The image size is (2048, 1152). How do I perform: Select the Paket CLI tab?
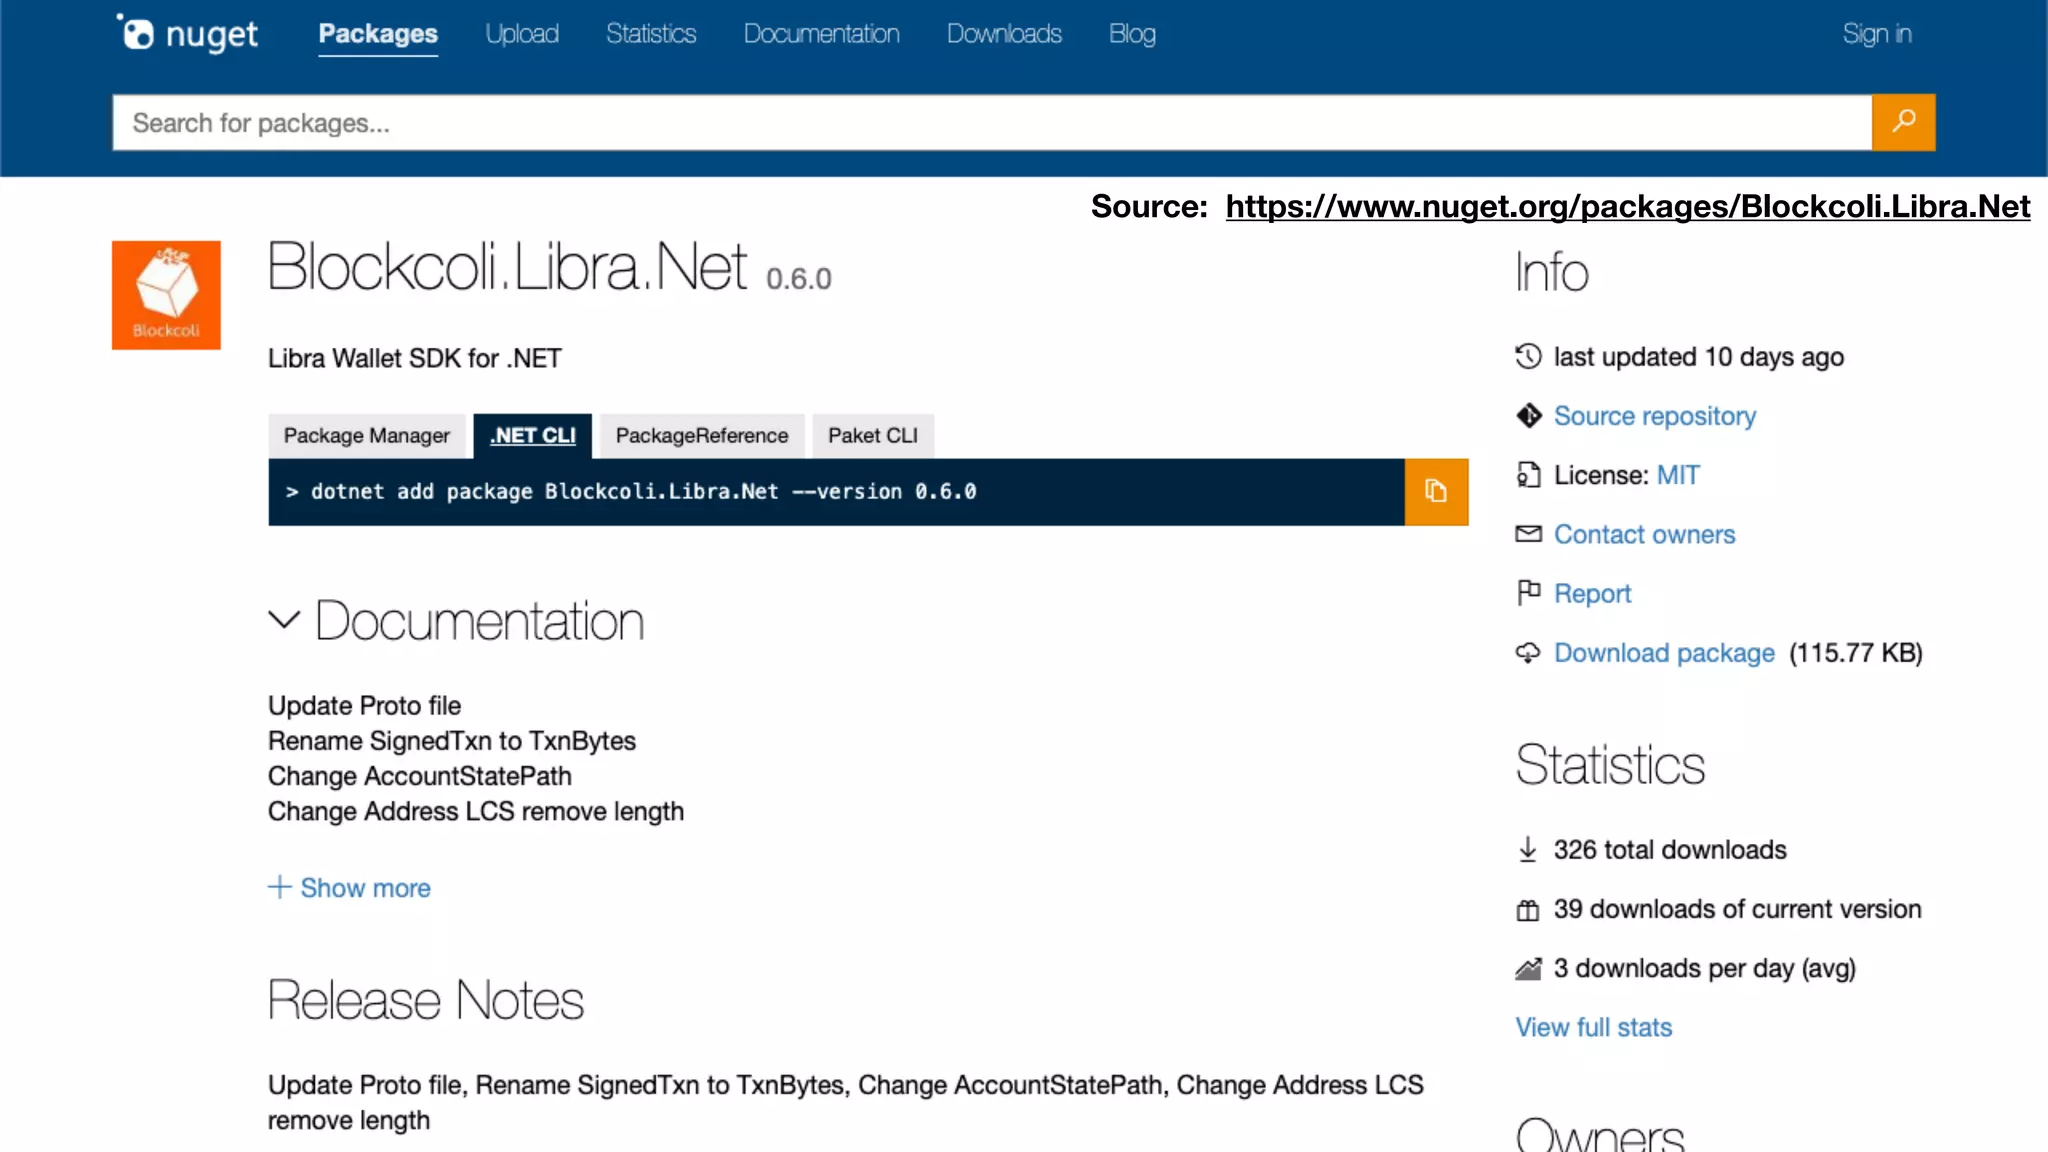873,436
